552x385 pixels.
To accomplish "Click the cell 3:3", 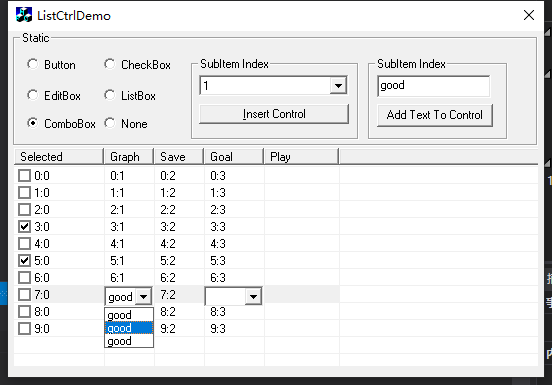I will point(218,227).
